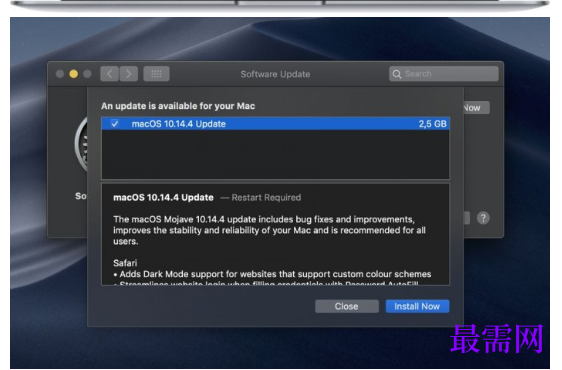Uncheck the macOS 10.14.4 Update checkbox
The height and width of the screenshot is (370, 562).
point(115,124)
